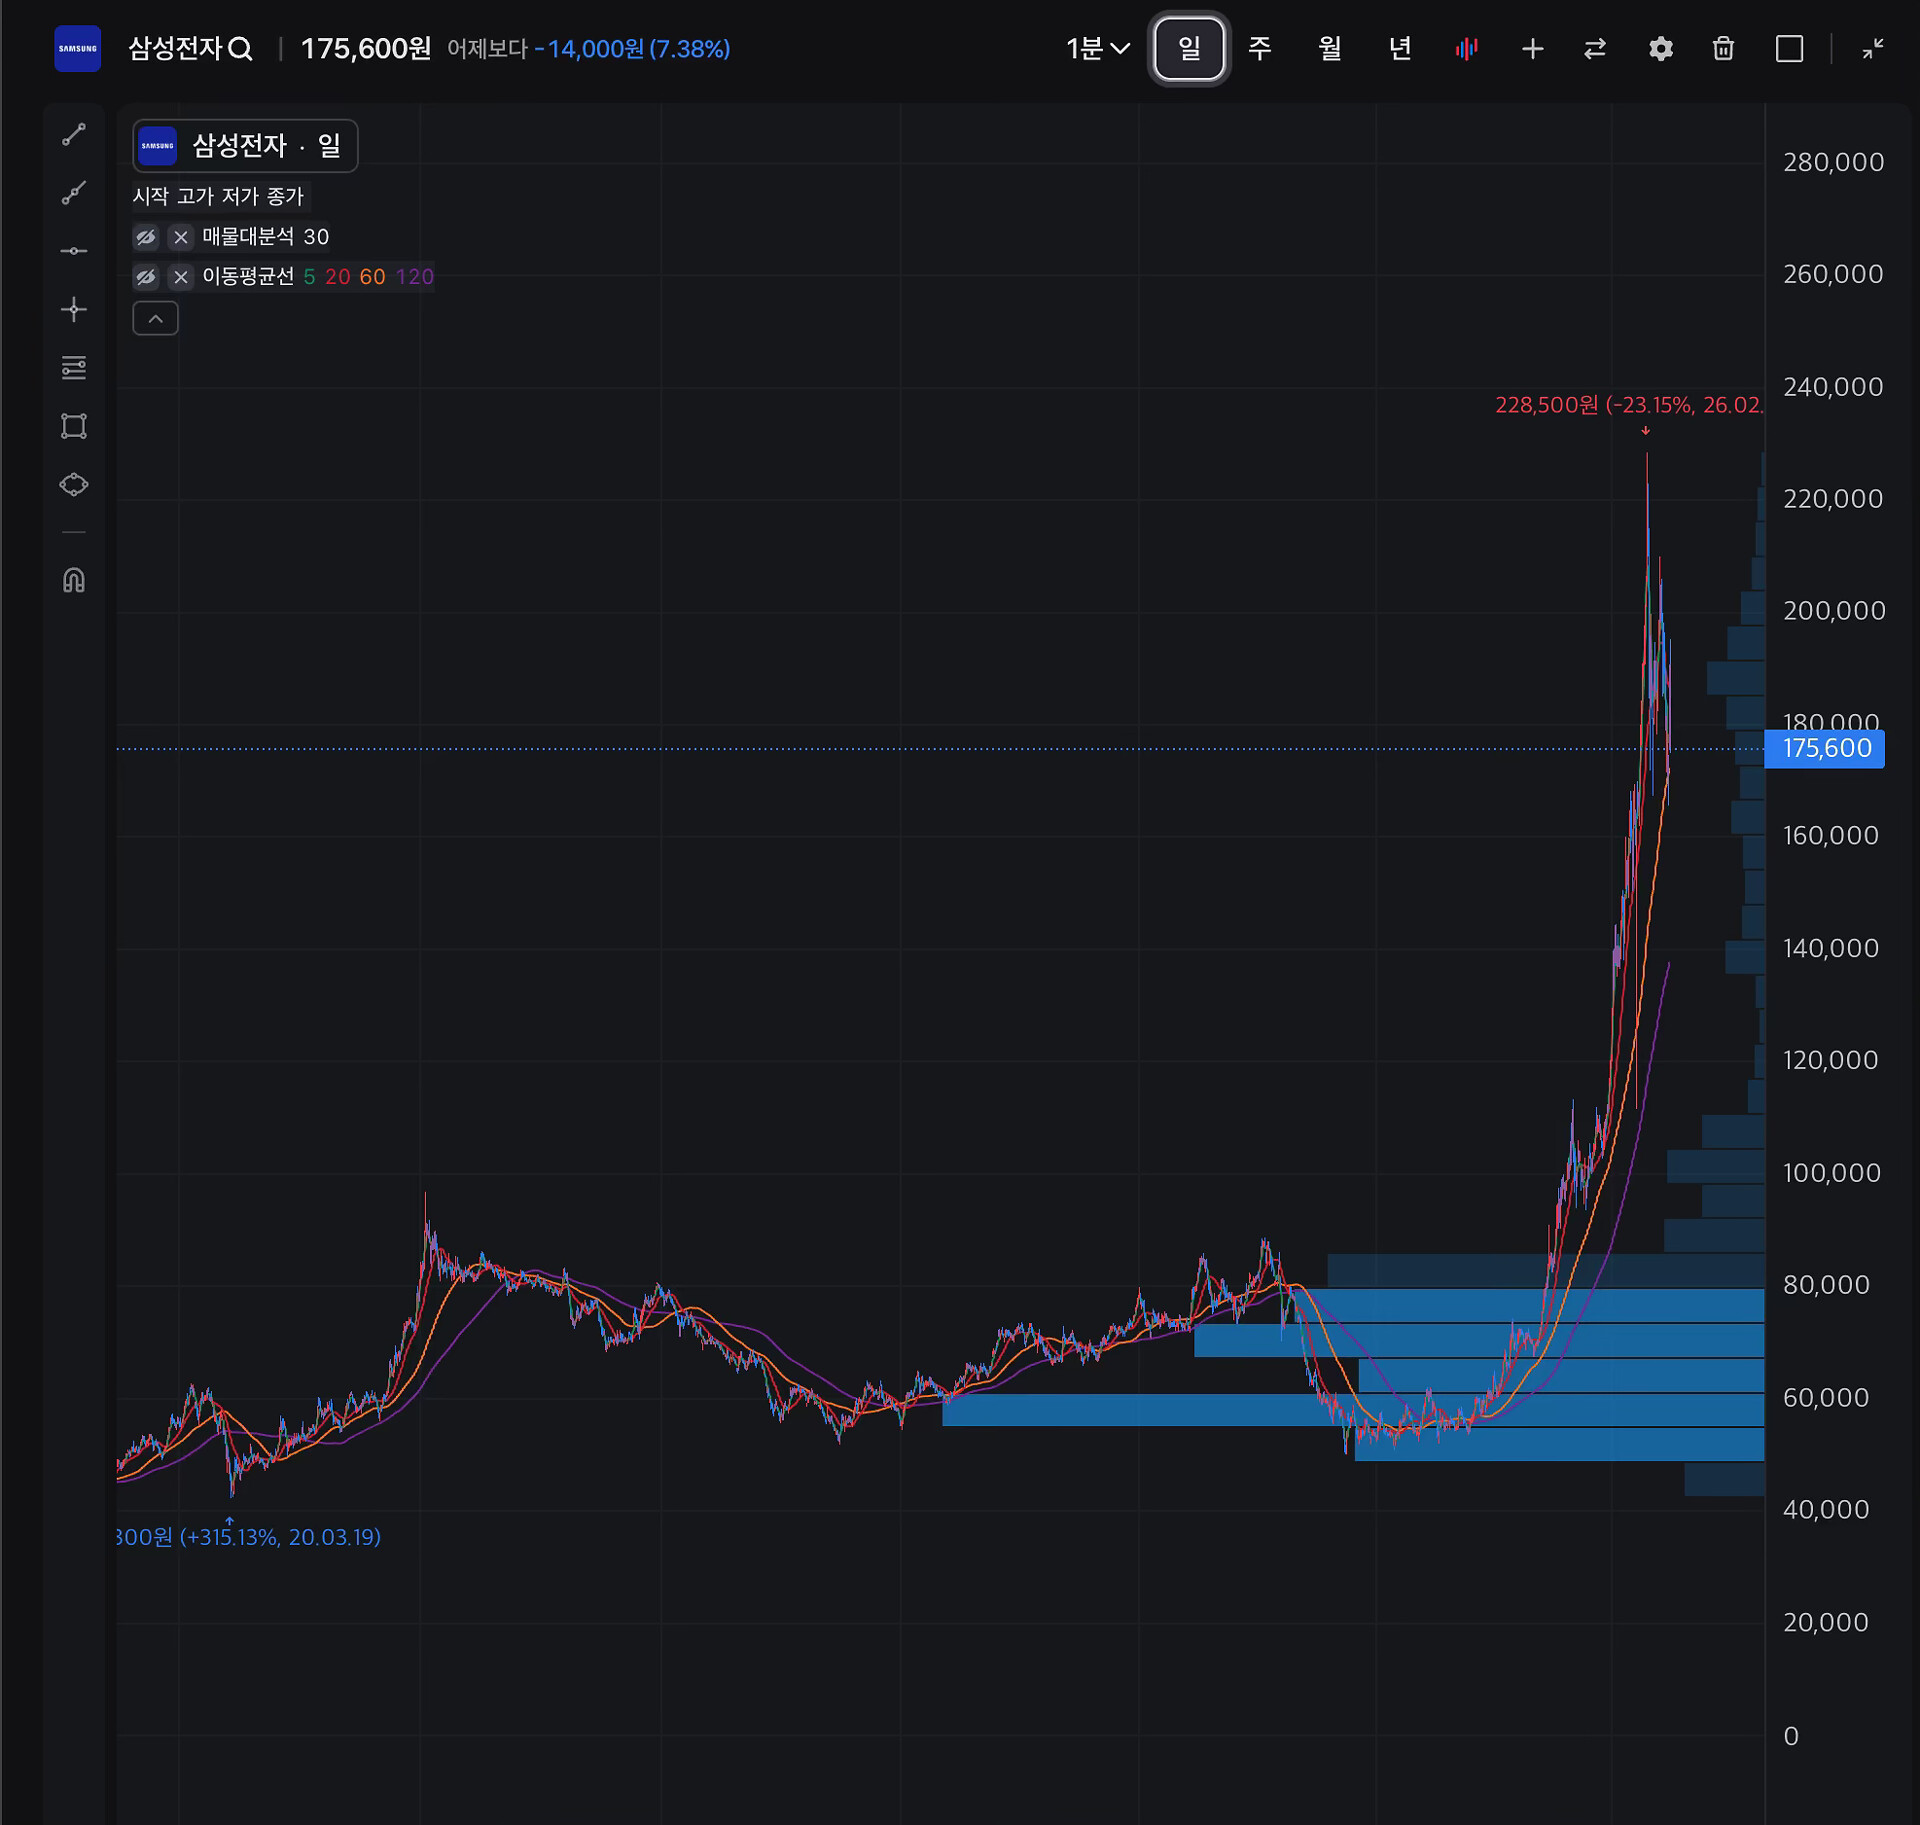Open the 삼성전자 · 일 symbol selector
The image size is (1920, 1825).
point(245,146)
